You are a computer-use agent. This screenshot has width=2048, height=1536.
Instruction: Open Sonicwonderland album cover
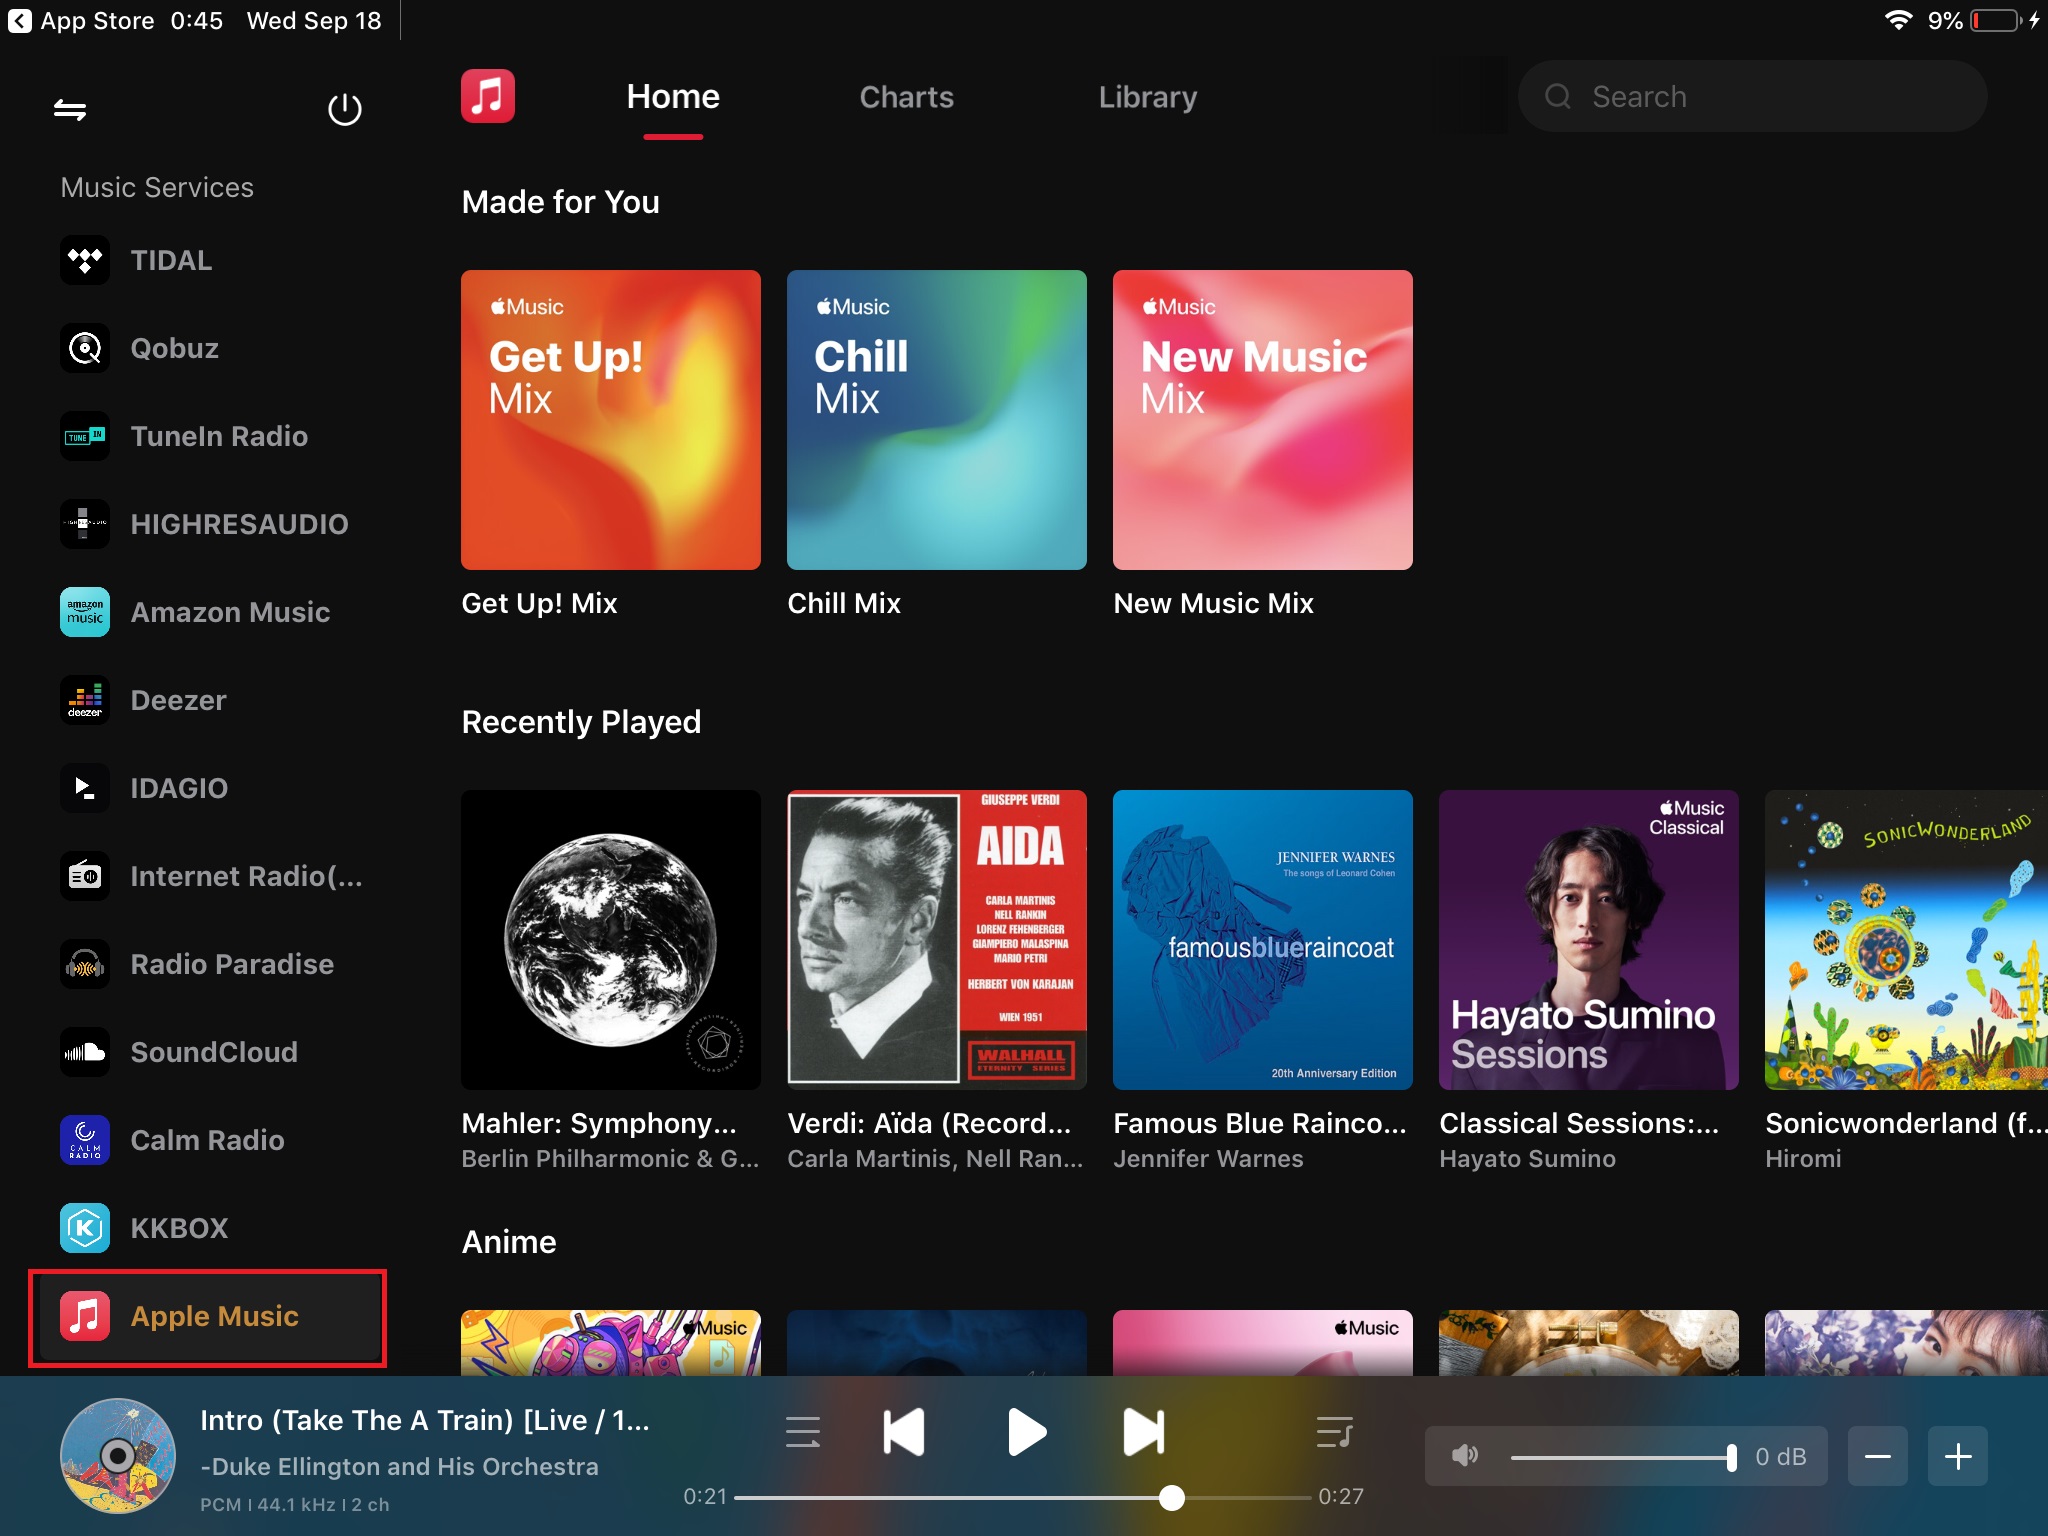click(x=1906, y=940)
